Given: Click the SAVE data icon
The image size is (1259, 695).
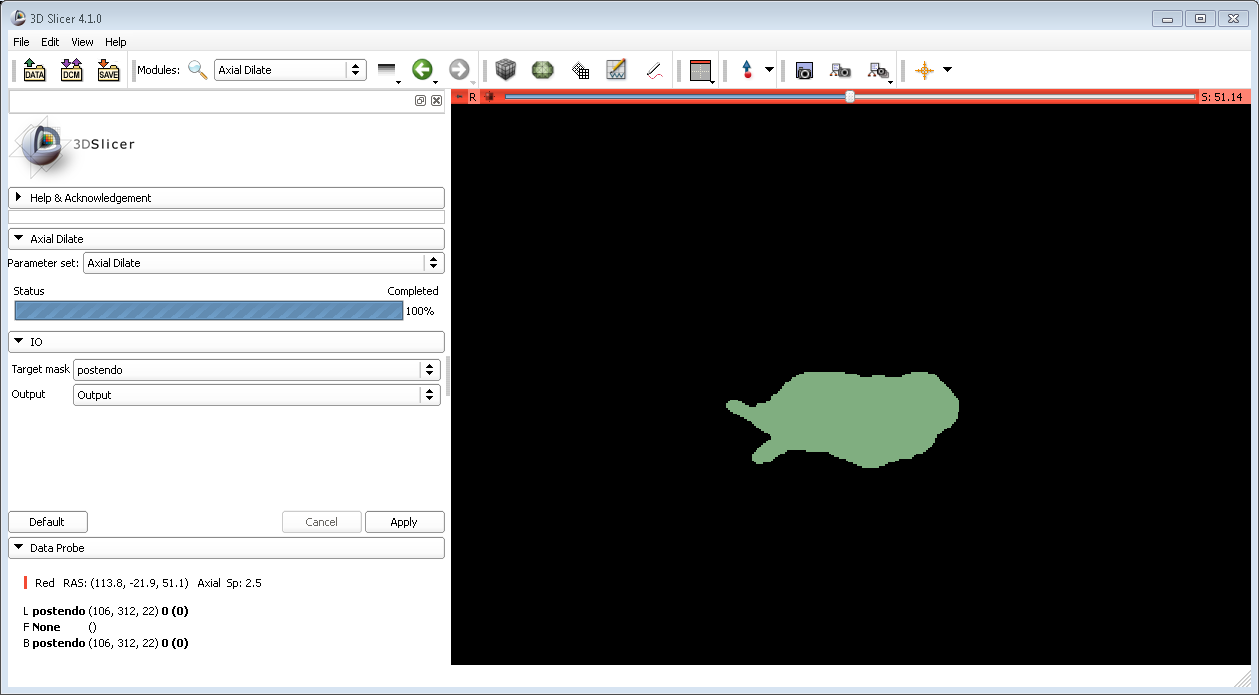Looking at the screenshot, I should (x=108, y=70).
